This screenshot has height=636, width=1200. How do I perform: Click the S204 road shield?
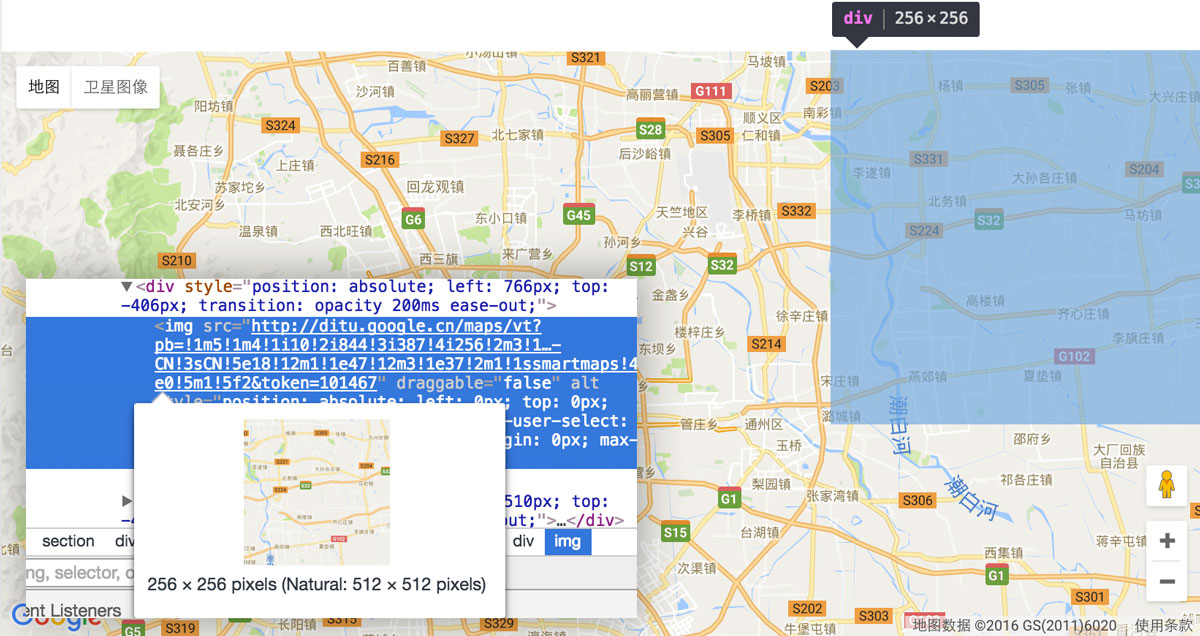(1144, 169)
